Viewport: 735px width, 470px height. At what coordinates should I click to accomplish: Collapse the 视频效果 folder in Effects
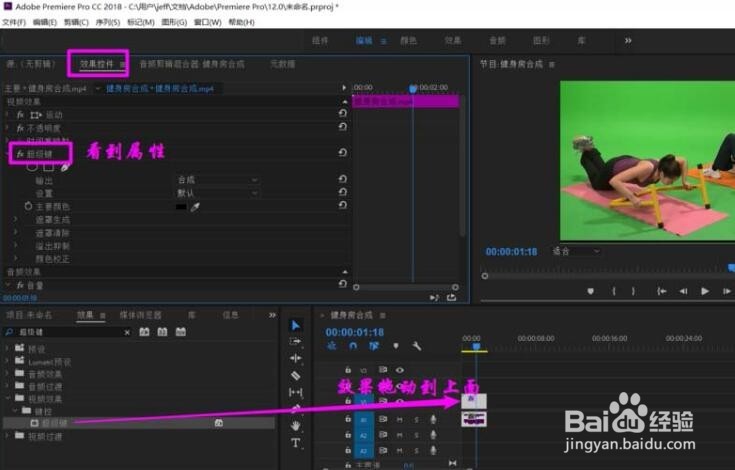pyautogui.click(x=7, y=399)
